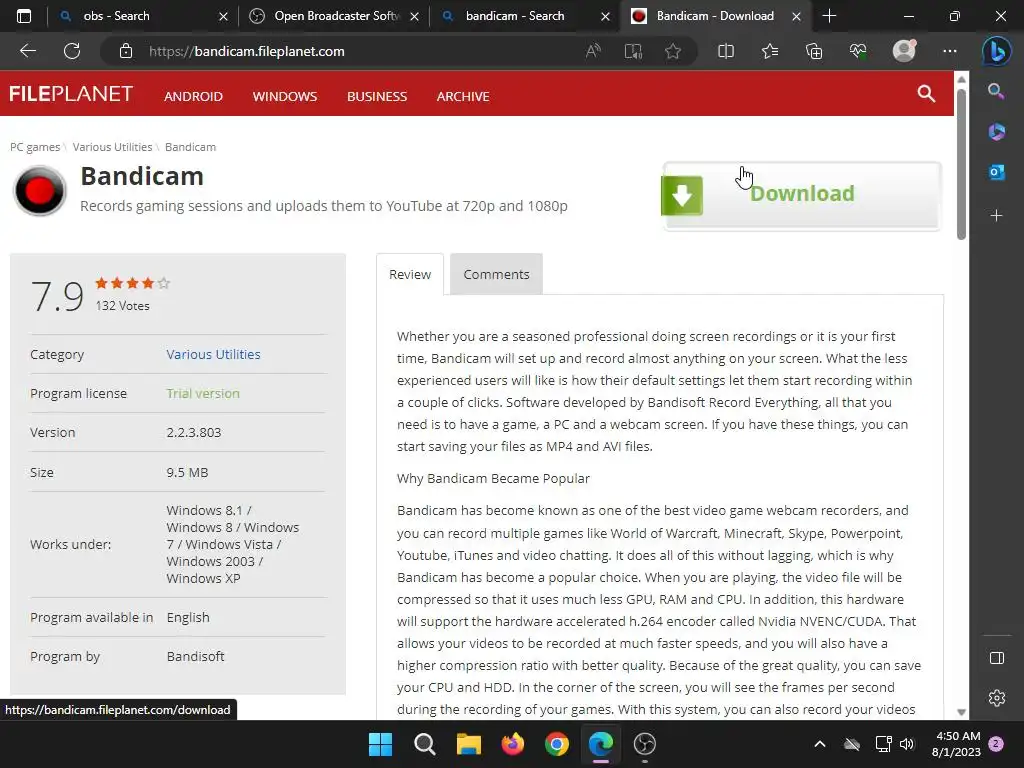Image resolution: width=1024 pixels, height=768 pixels.
Task: Follow the Various Utilities breadcrumb link
Action: [x=112, y=147]
